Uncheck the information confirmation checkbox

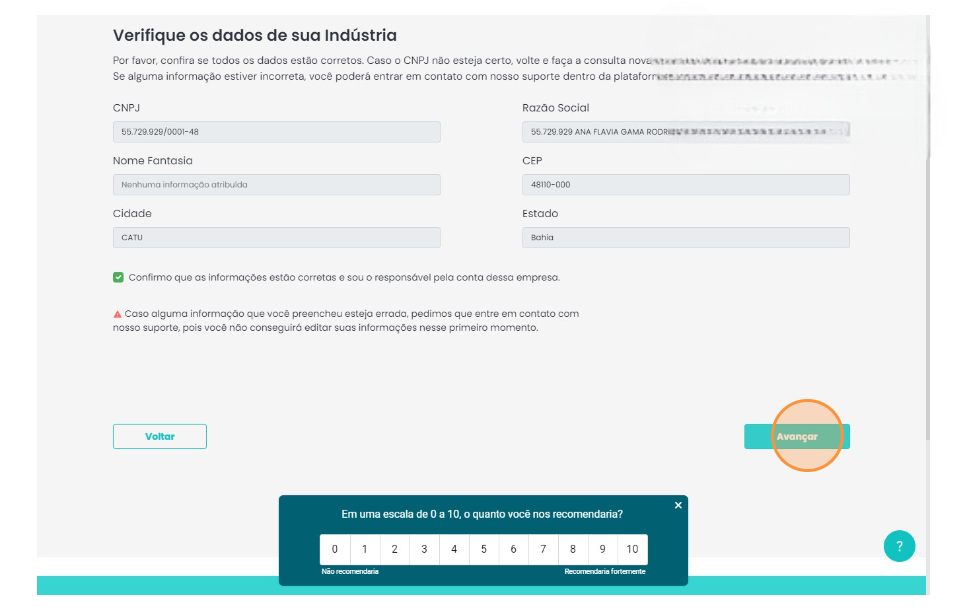click(x=118, y=277)
